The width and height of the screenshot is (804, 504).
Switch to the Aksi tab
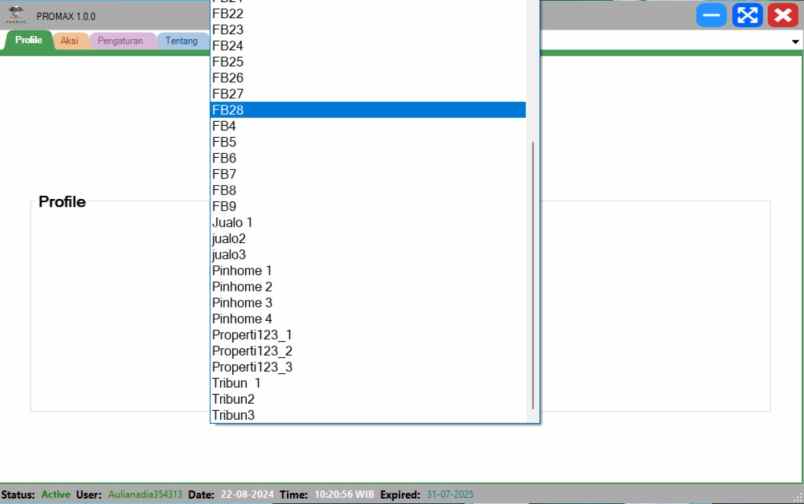tap(69, 41)
